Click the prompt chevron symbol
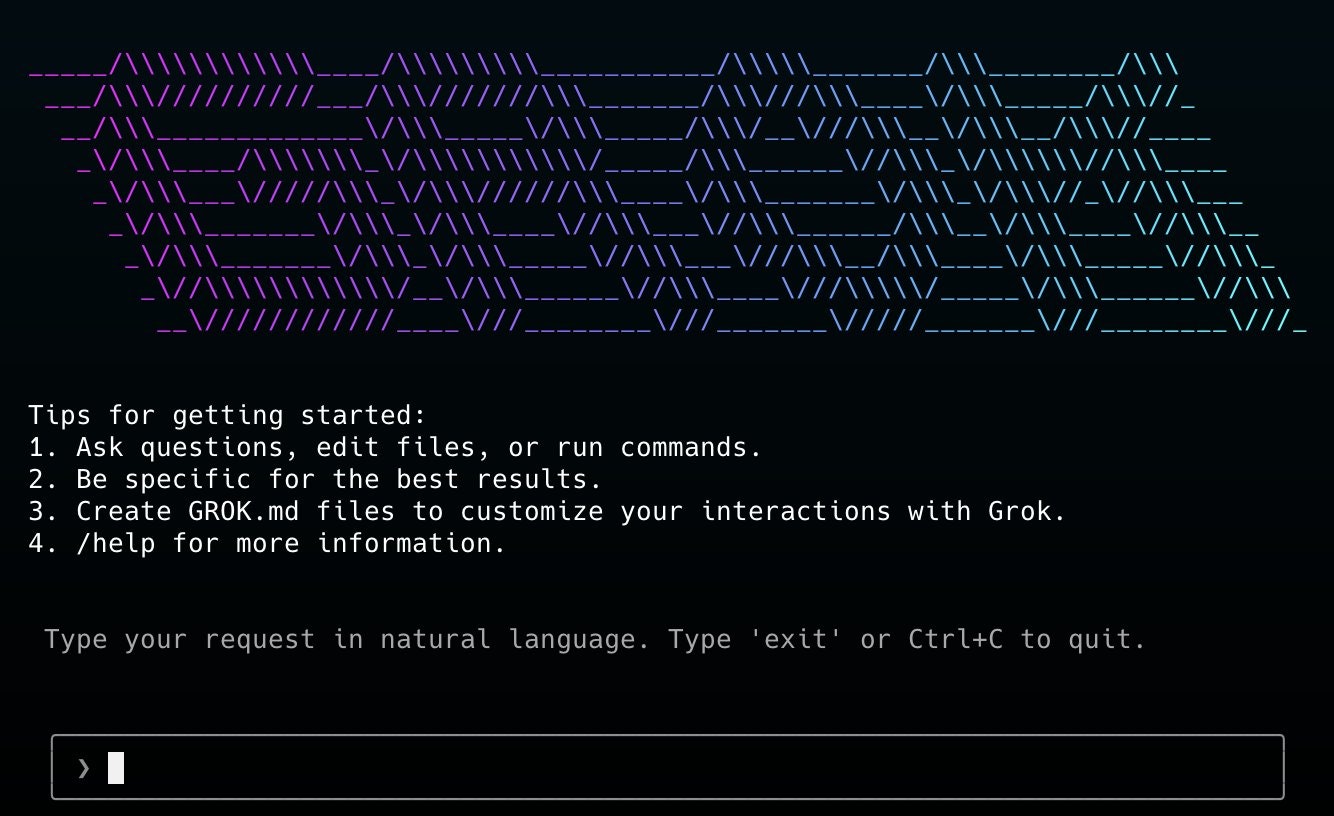Image resolution: width=1334 pixels, height=816 pixels. [x=83, y=768]
